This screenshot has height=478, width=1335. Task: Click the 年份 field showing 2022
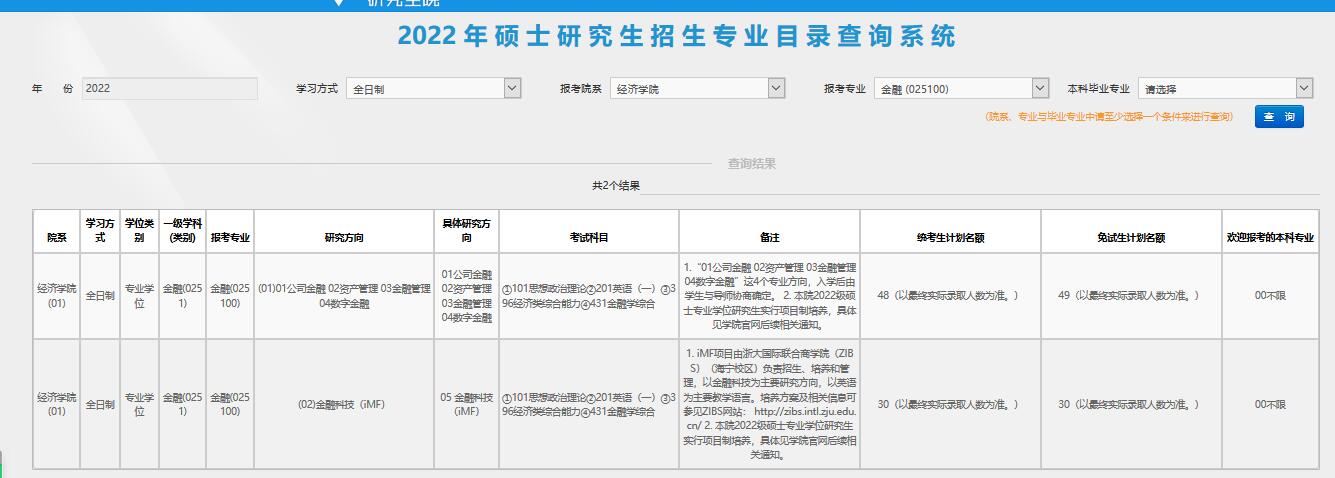point(169,89)
